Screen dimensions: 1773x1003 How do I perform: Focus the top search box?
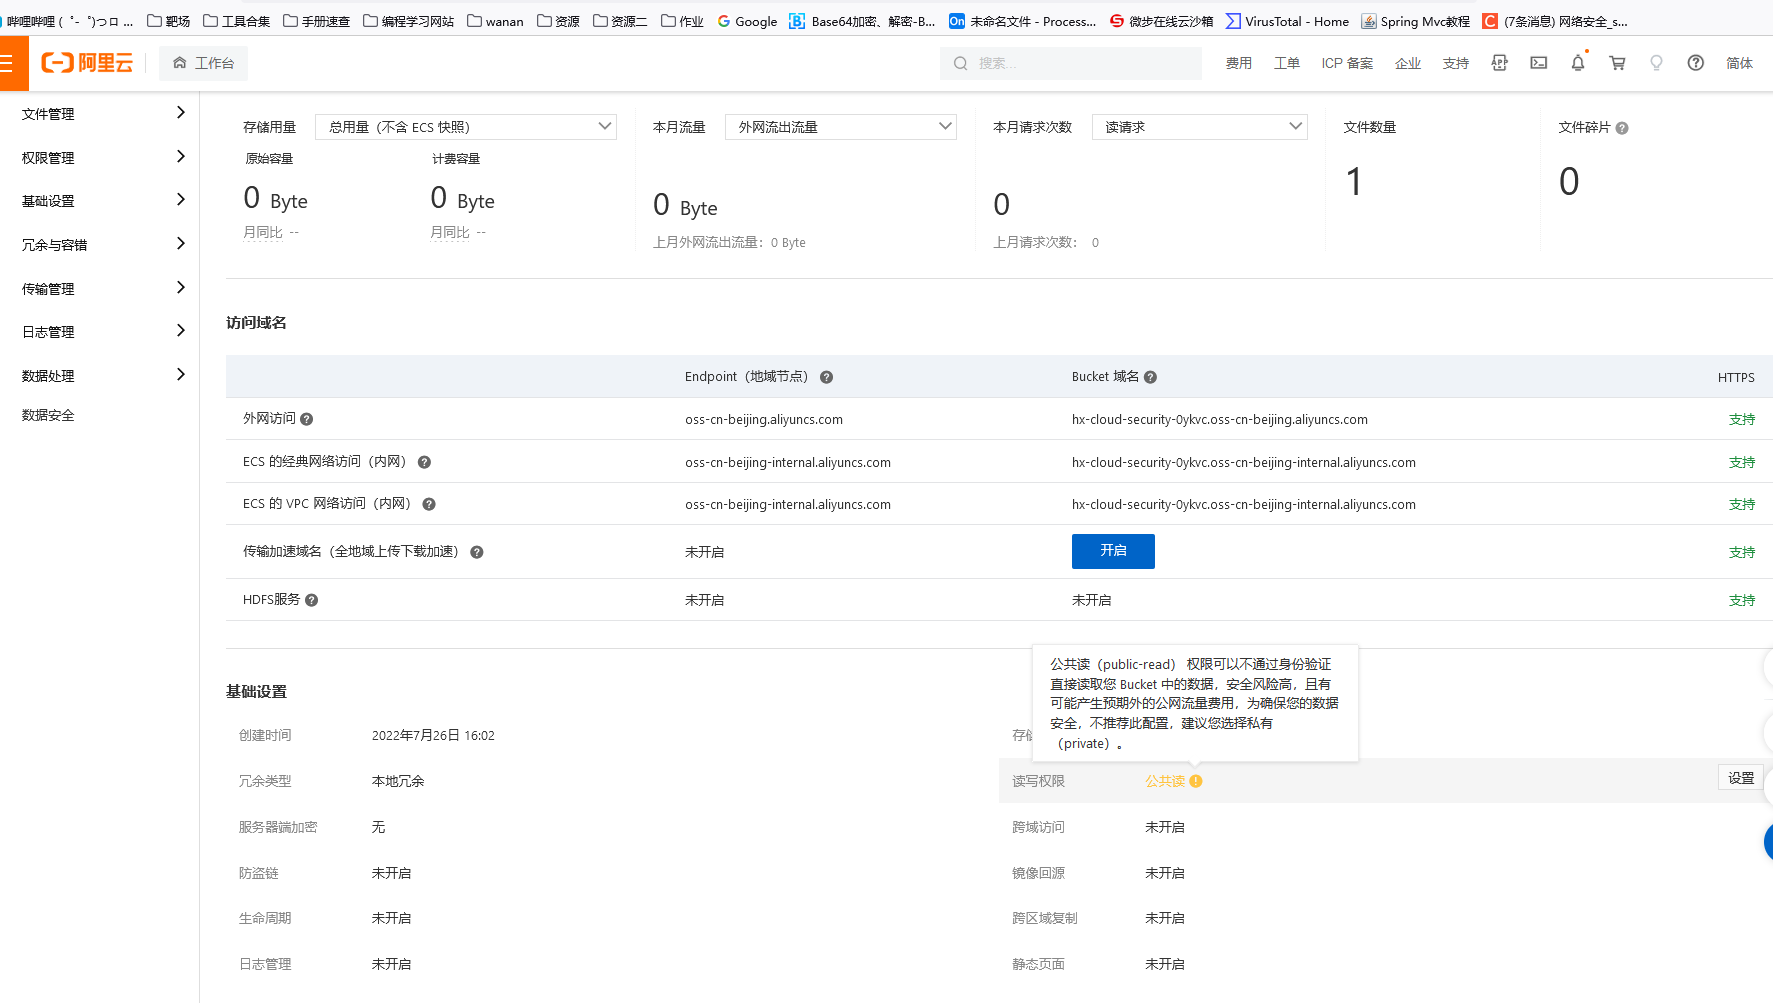(1070, 63)
